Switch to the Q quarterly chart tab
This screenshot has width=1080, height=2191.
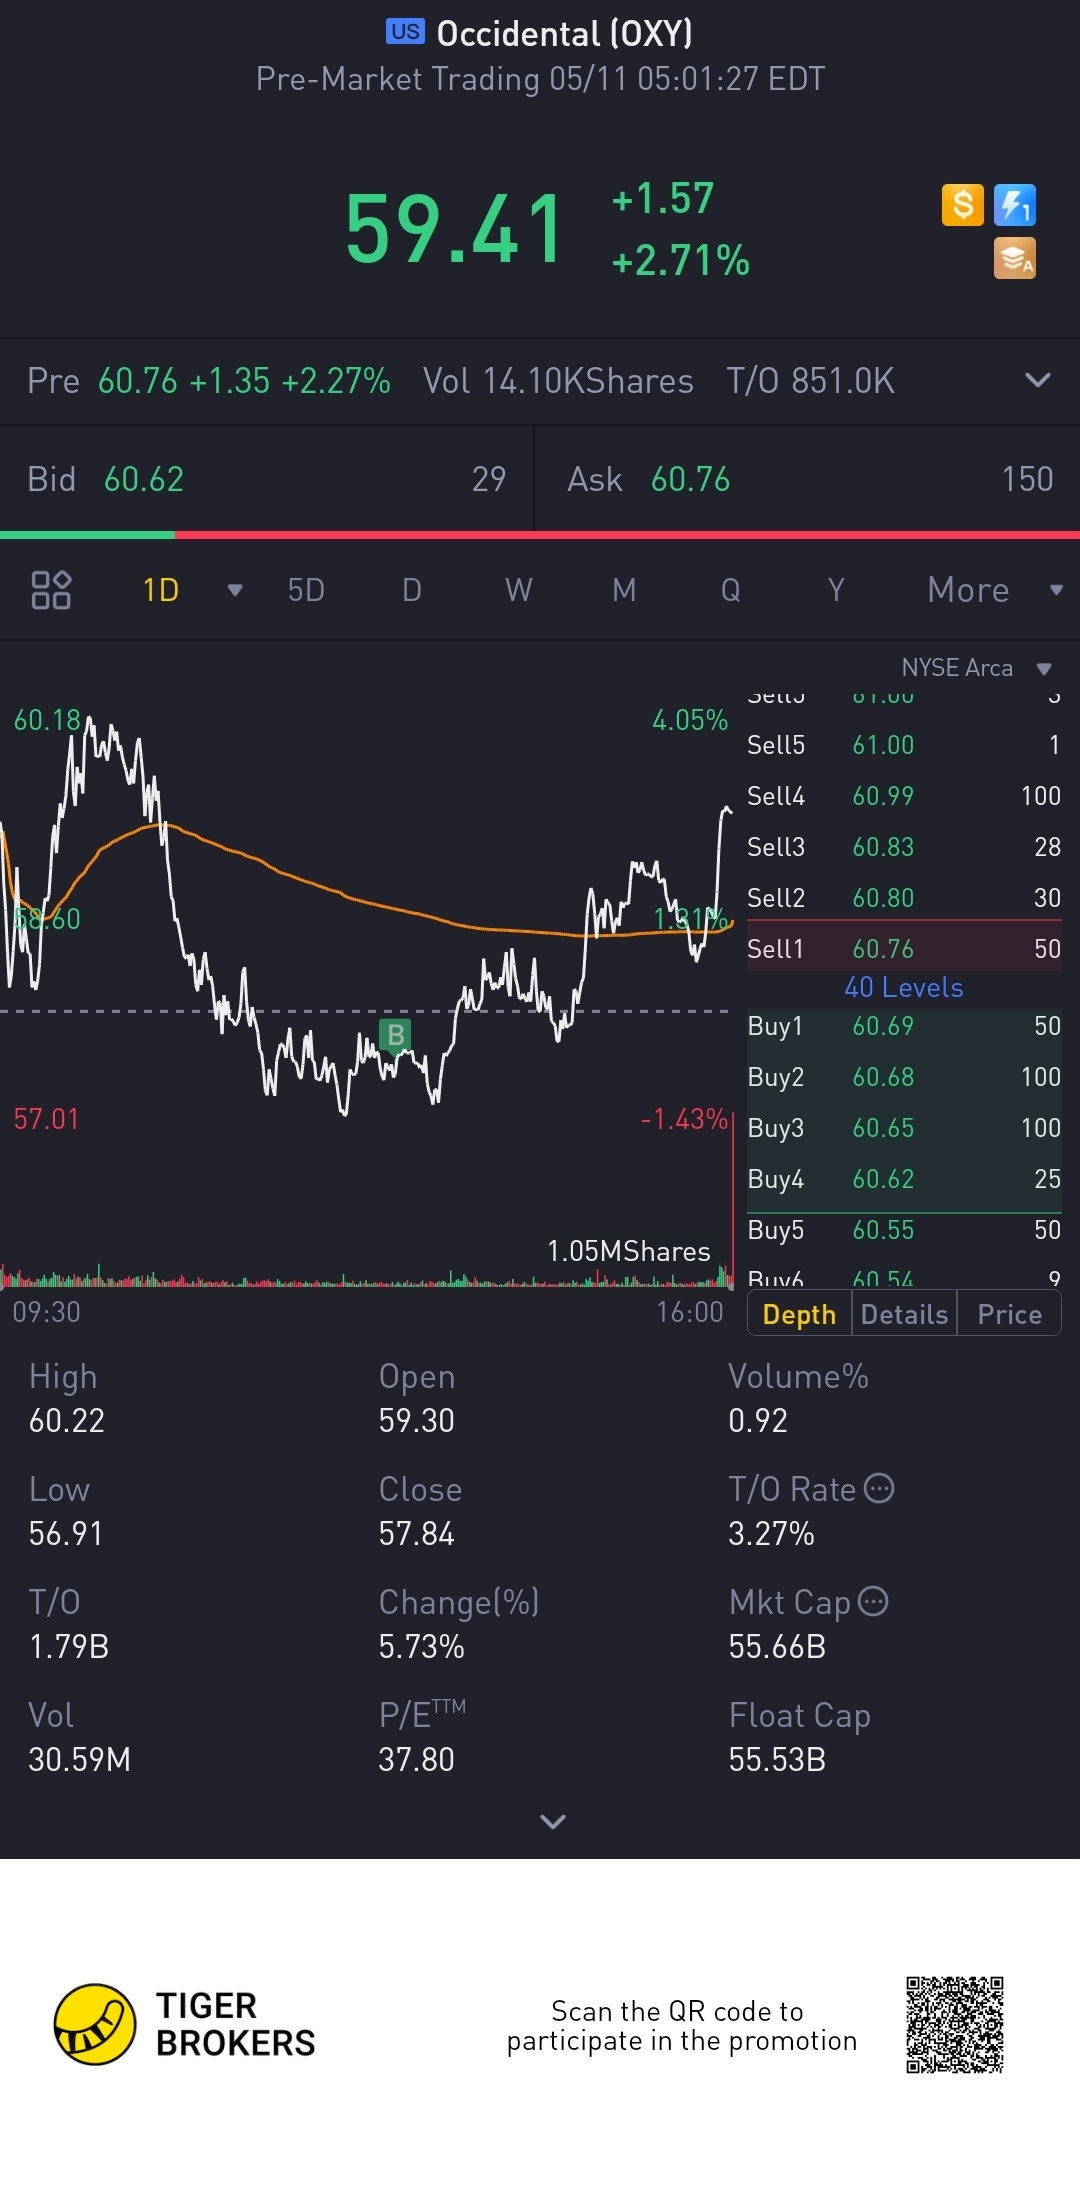pyautogui.click(x=731, y=590)
